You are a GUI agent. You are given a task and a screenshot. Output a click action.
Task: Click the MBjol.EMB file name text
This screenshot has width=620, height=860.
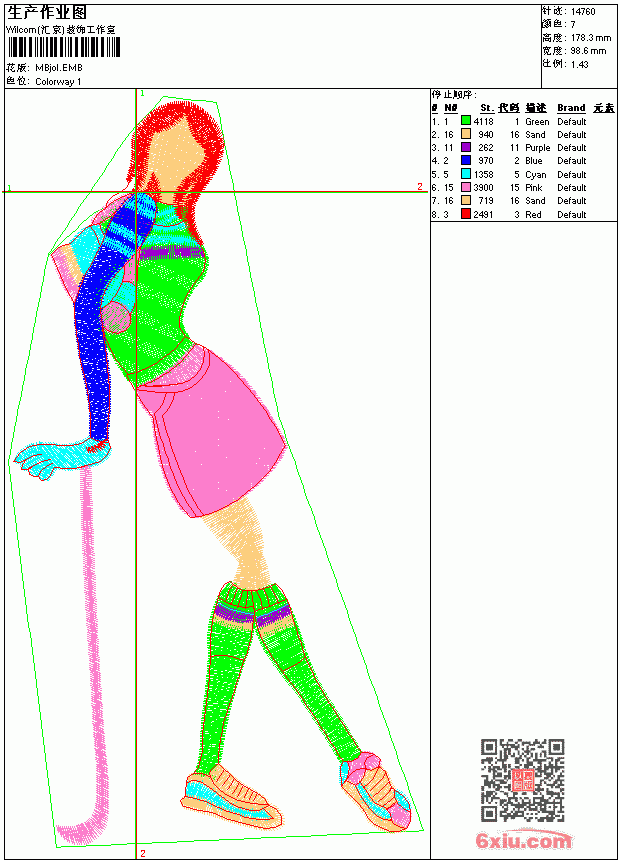coord(59,68)
